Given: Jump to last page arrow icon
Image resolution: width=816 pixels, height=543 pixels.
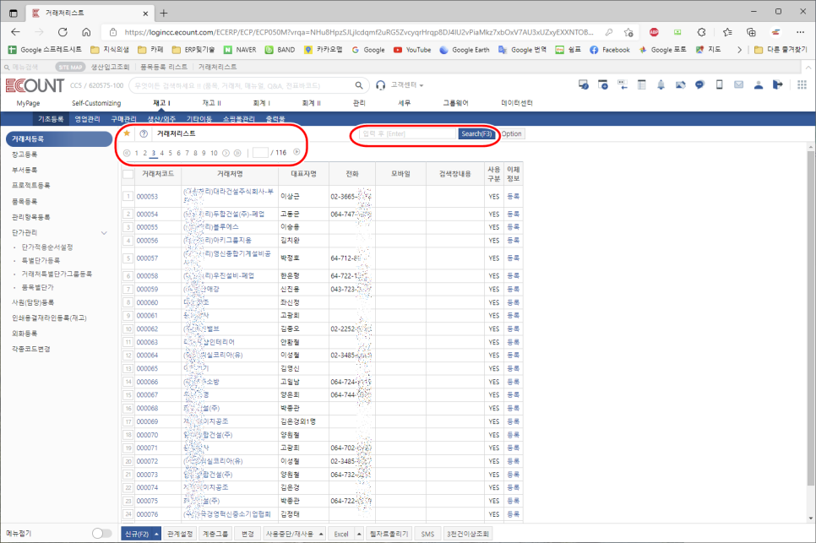Looking at the screenshot, I should (x=237, y=153).
